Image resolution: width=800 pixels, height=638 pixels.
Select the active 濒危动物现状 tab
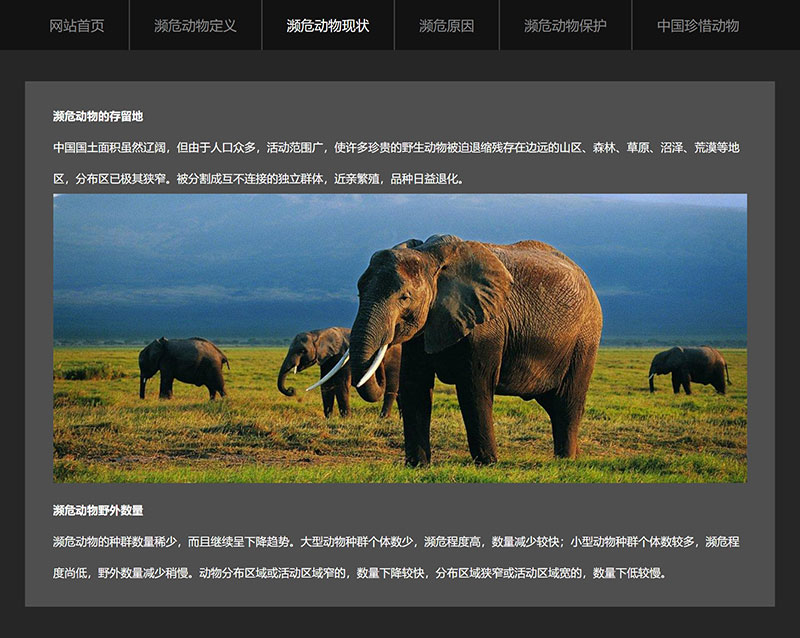coord(328,25)
